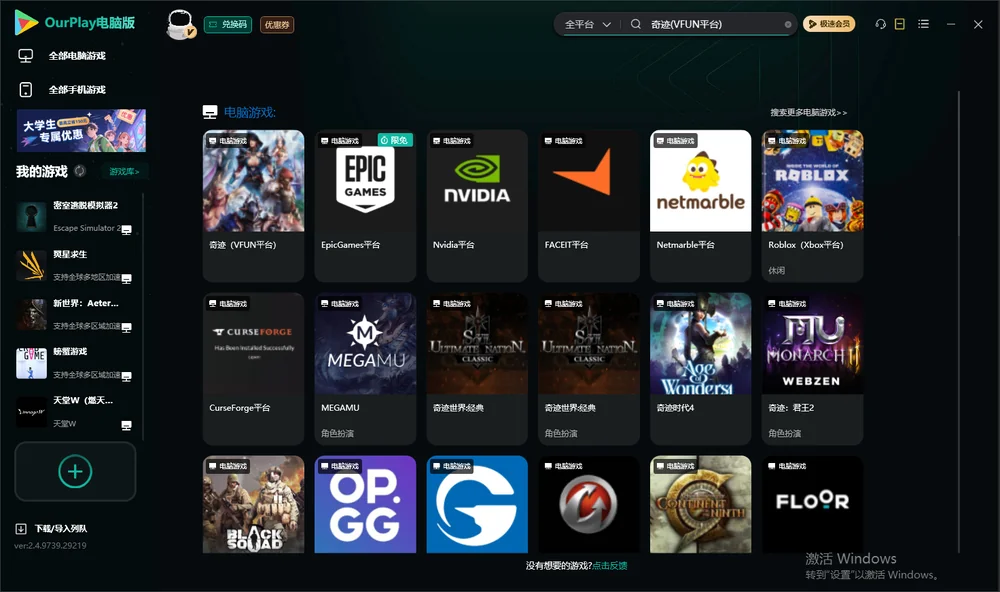Open the Roblox (Xbox平台) card
This screenshot has height=592, width=1000.
(812, 205)
